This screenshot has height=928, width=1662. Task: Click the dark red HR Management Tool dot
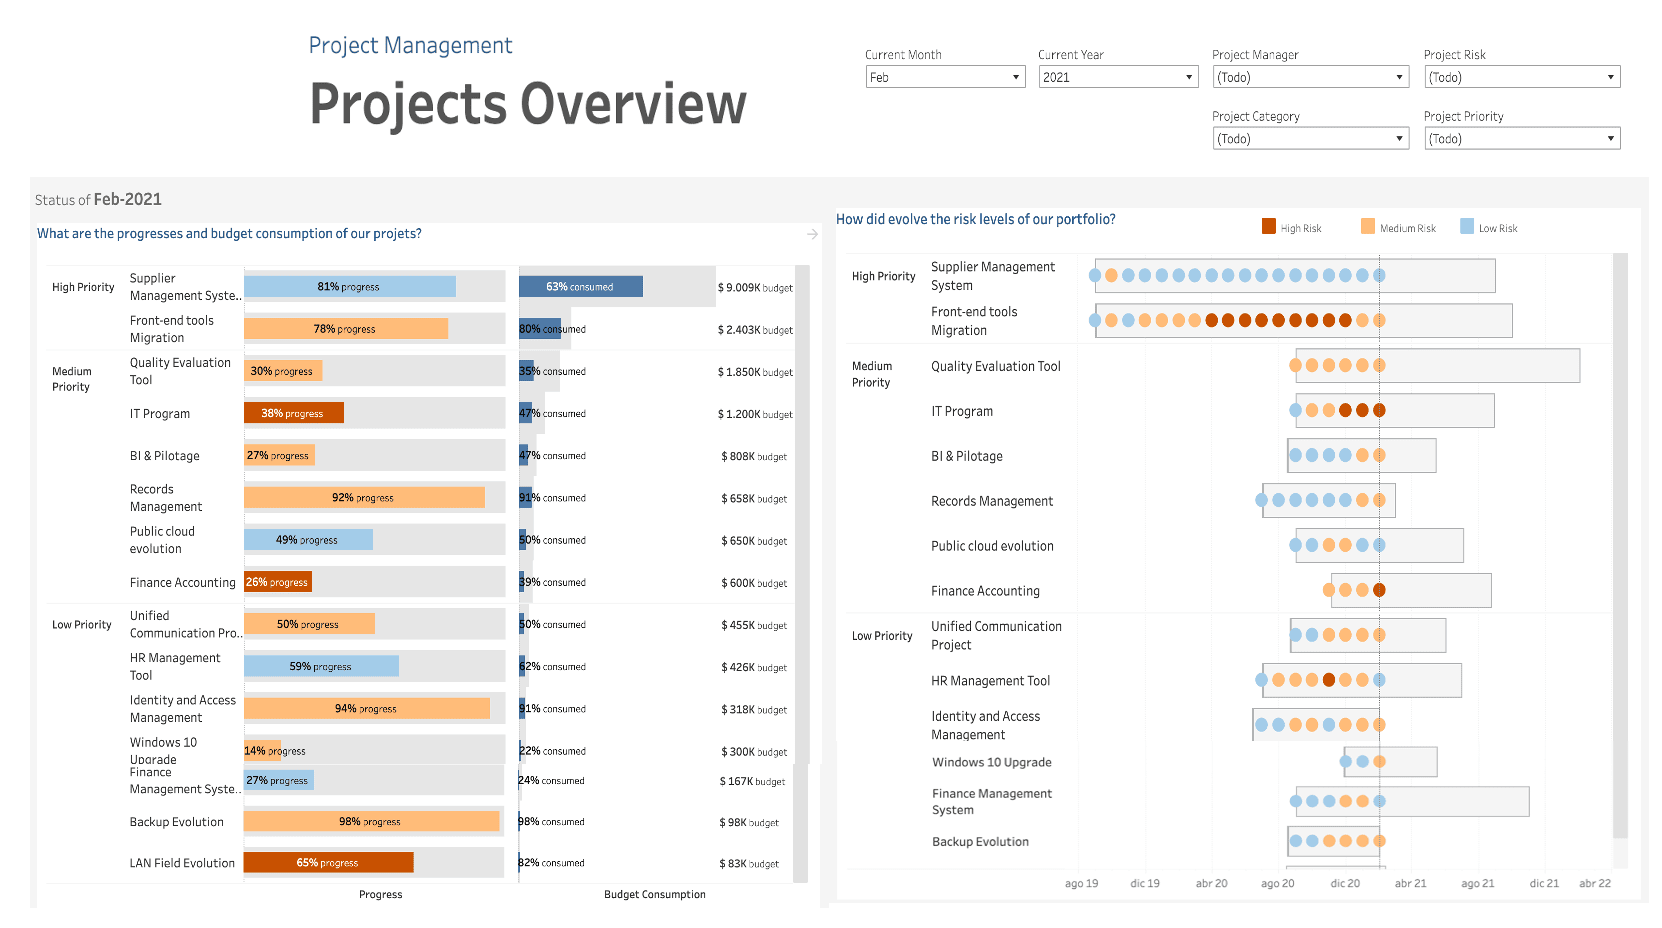(1329, 680)
